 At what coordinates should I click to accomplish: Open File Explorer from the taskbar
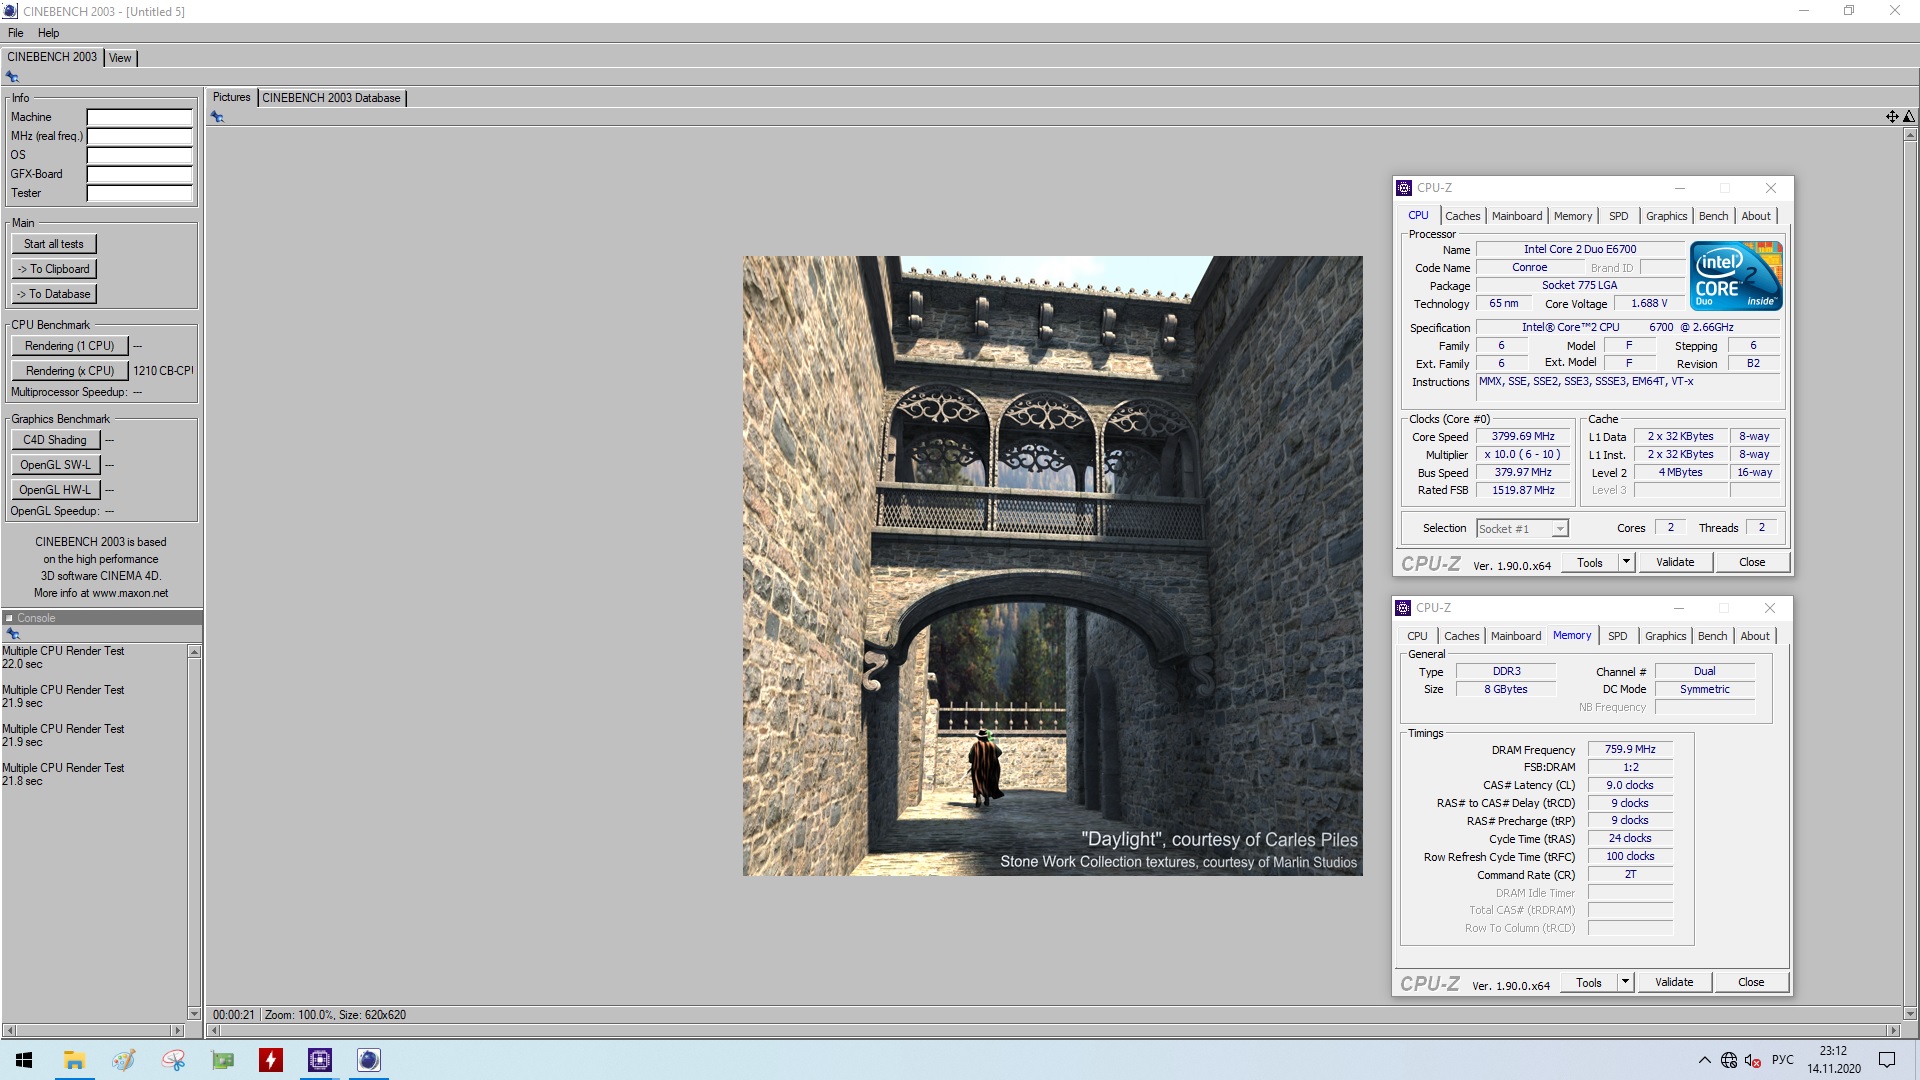(x=74, y=1060)
